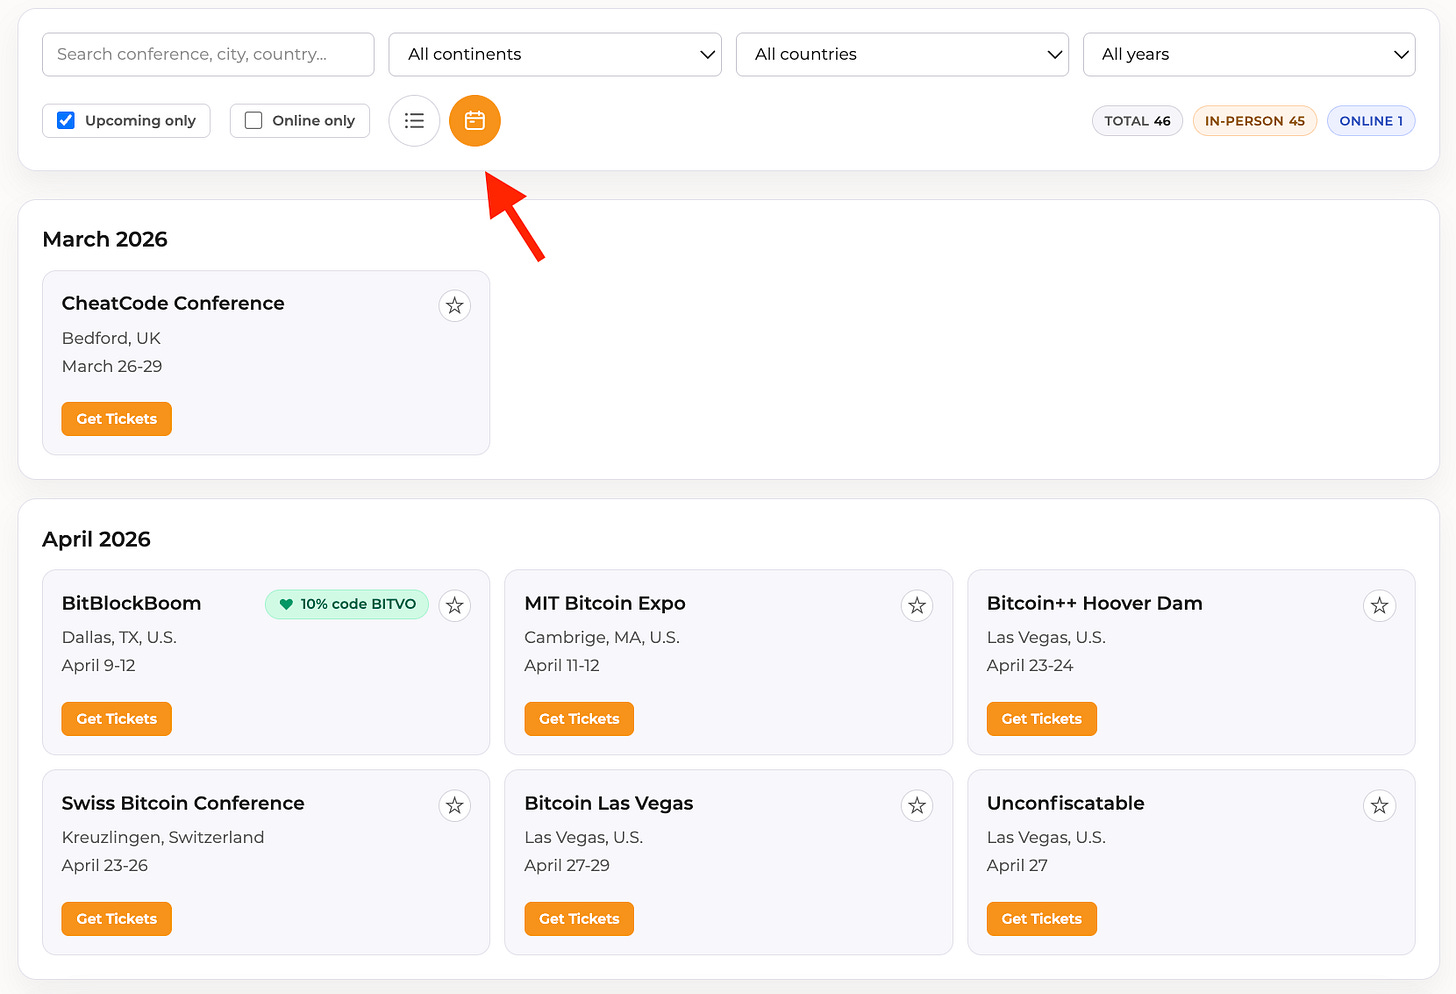Click the IN-PERSON 45 badge
1456x994 pixels.
[1255, 121]
